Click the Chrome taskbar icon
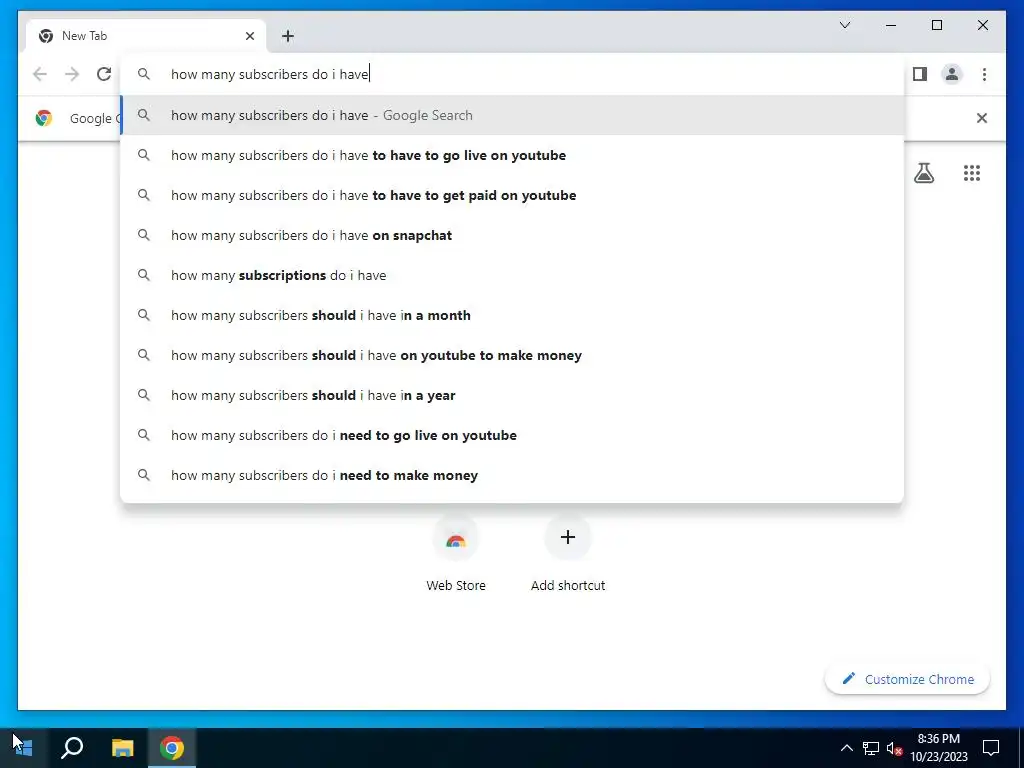 (172, 748)
